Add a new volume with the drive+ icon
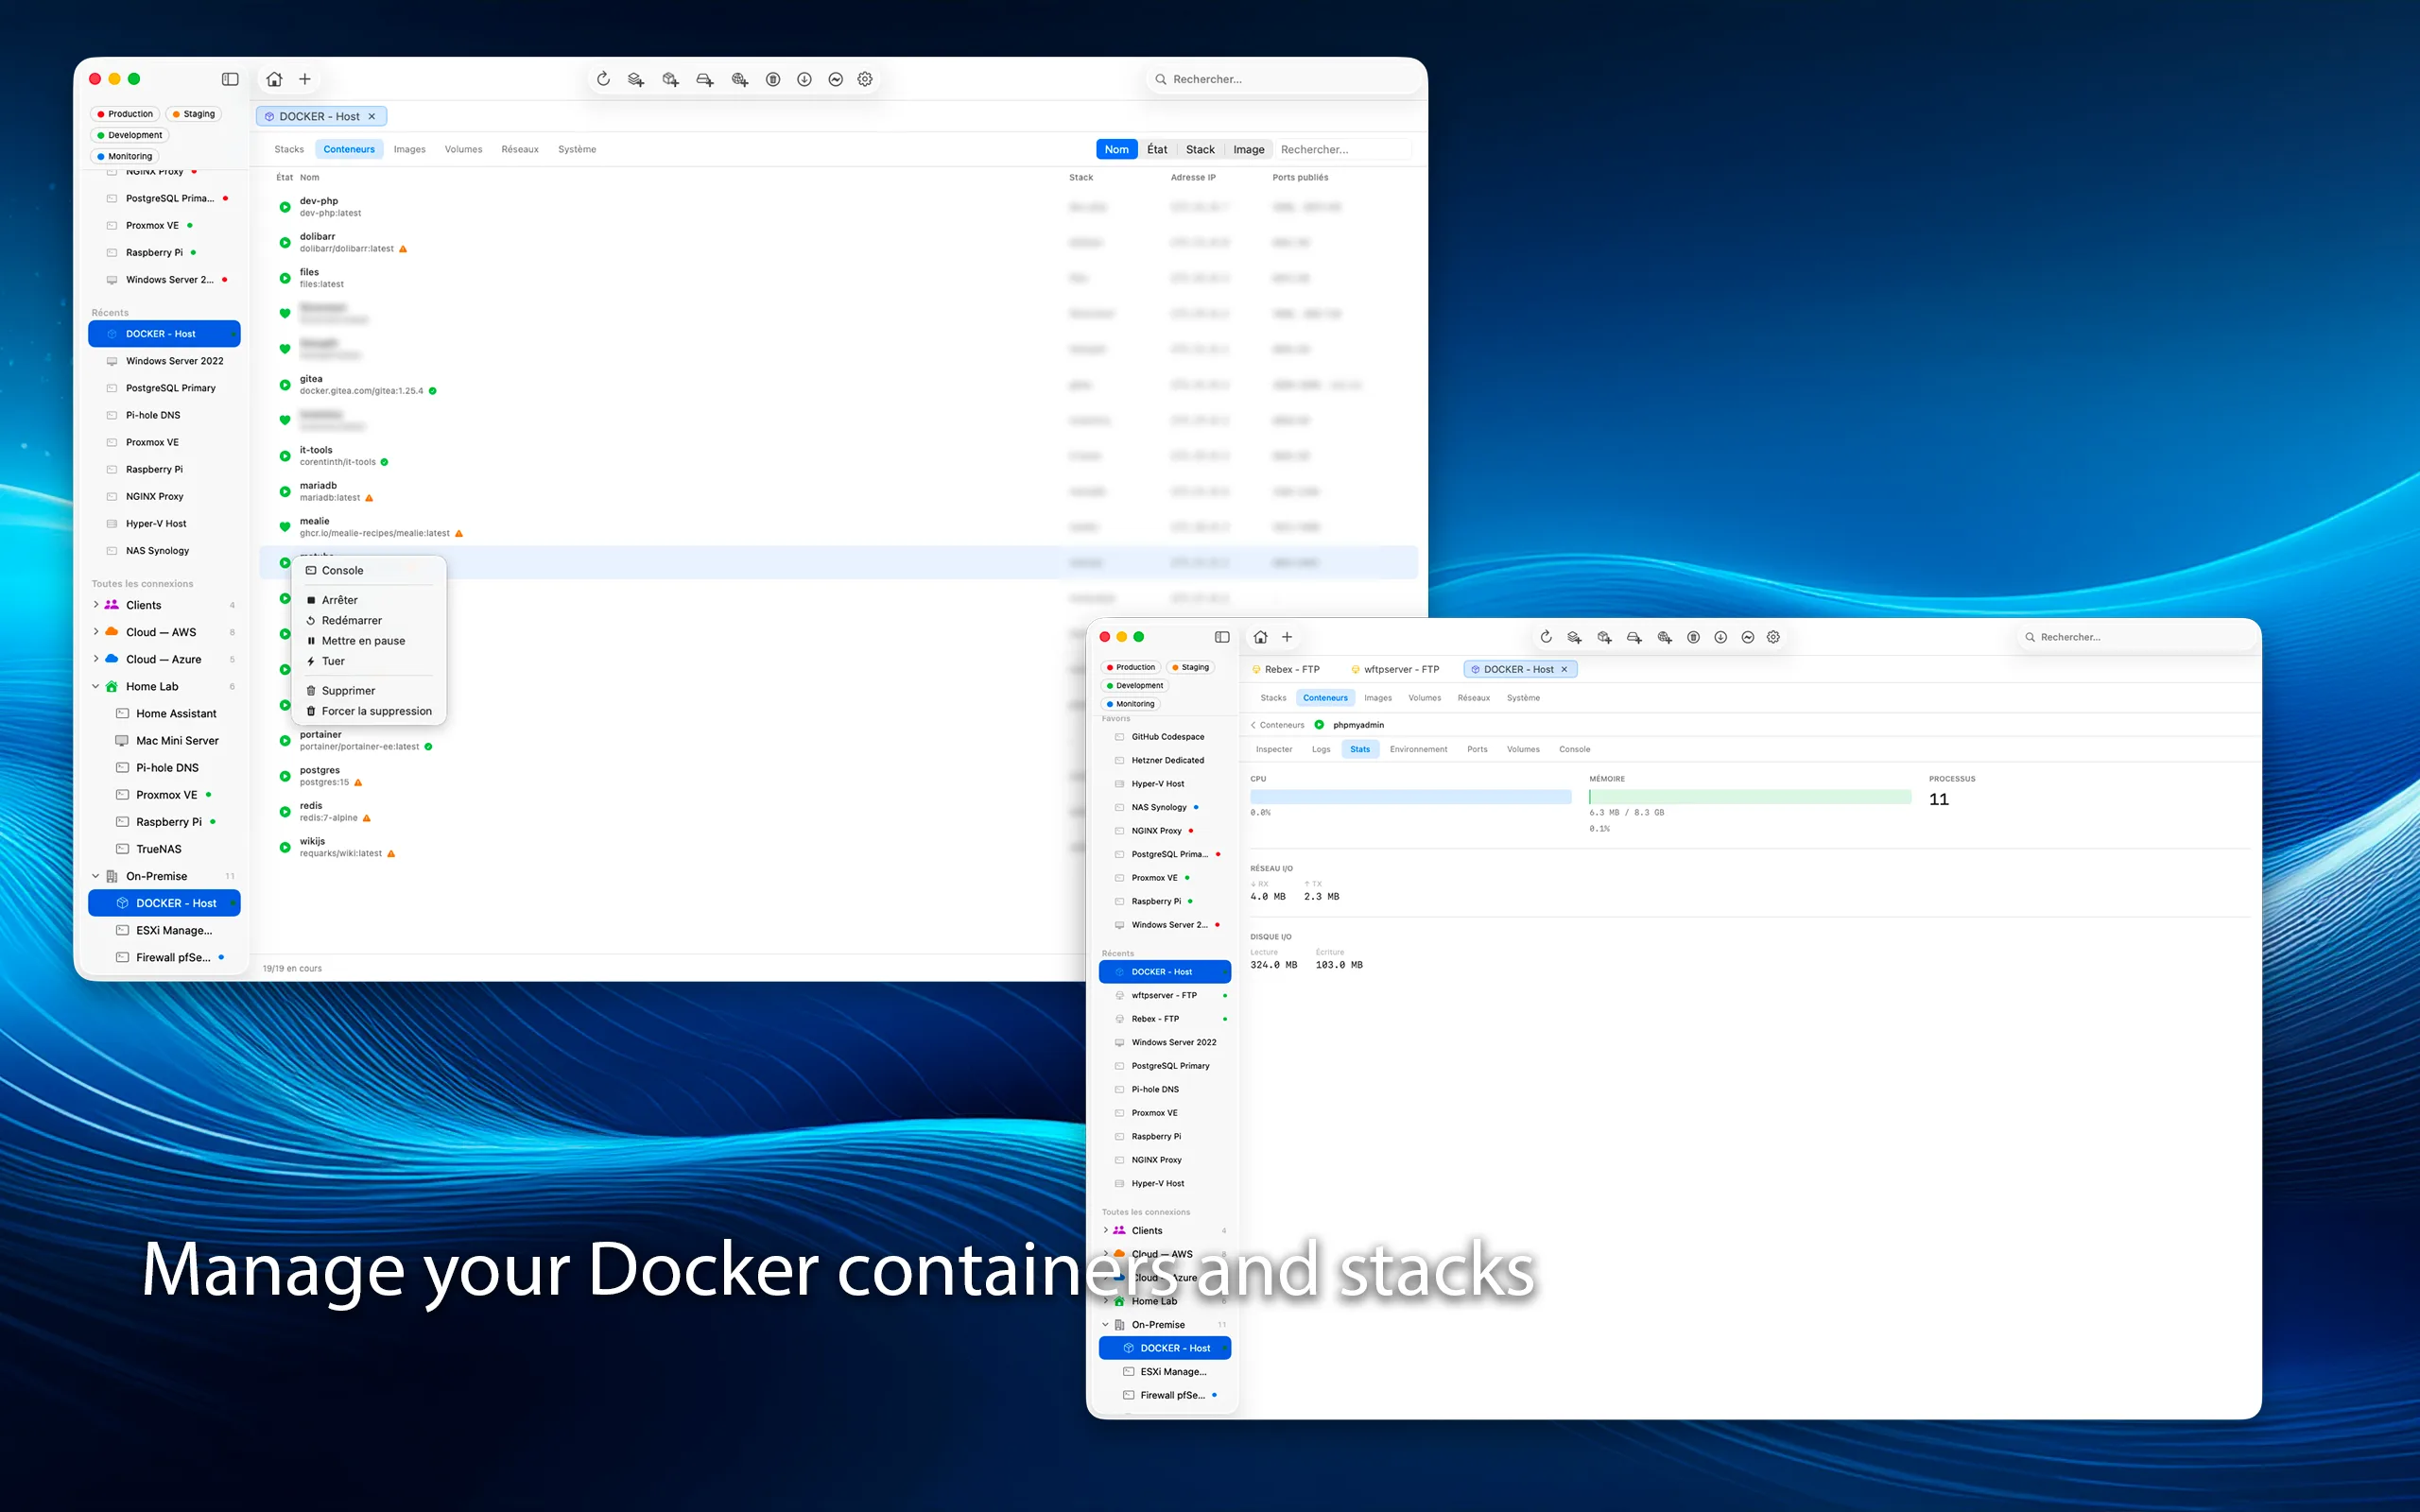Image resolution: width=2420 pixels, height=1512 pixels. click(704, 79)
